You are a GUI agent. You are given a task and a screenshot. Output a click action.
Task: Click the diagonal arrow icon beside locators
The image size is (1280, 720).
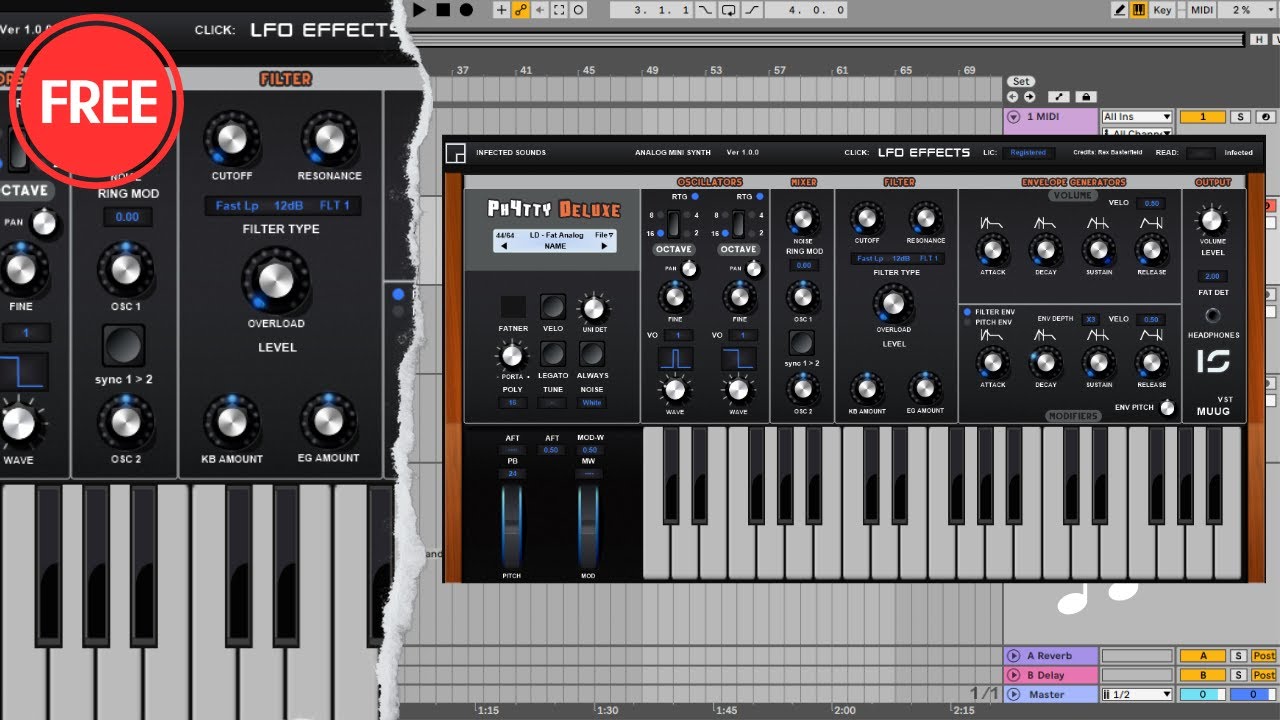coord(1059,97)
